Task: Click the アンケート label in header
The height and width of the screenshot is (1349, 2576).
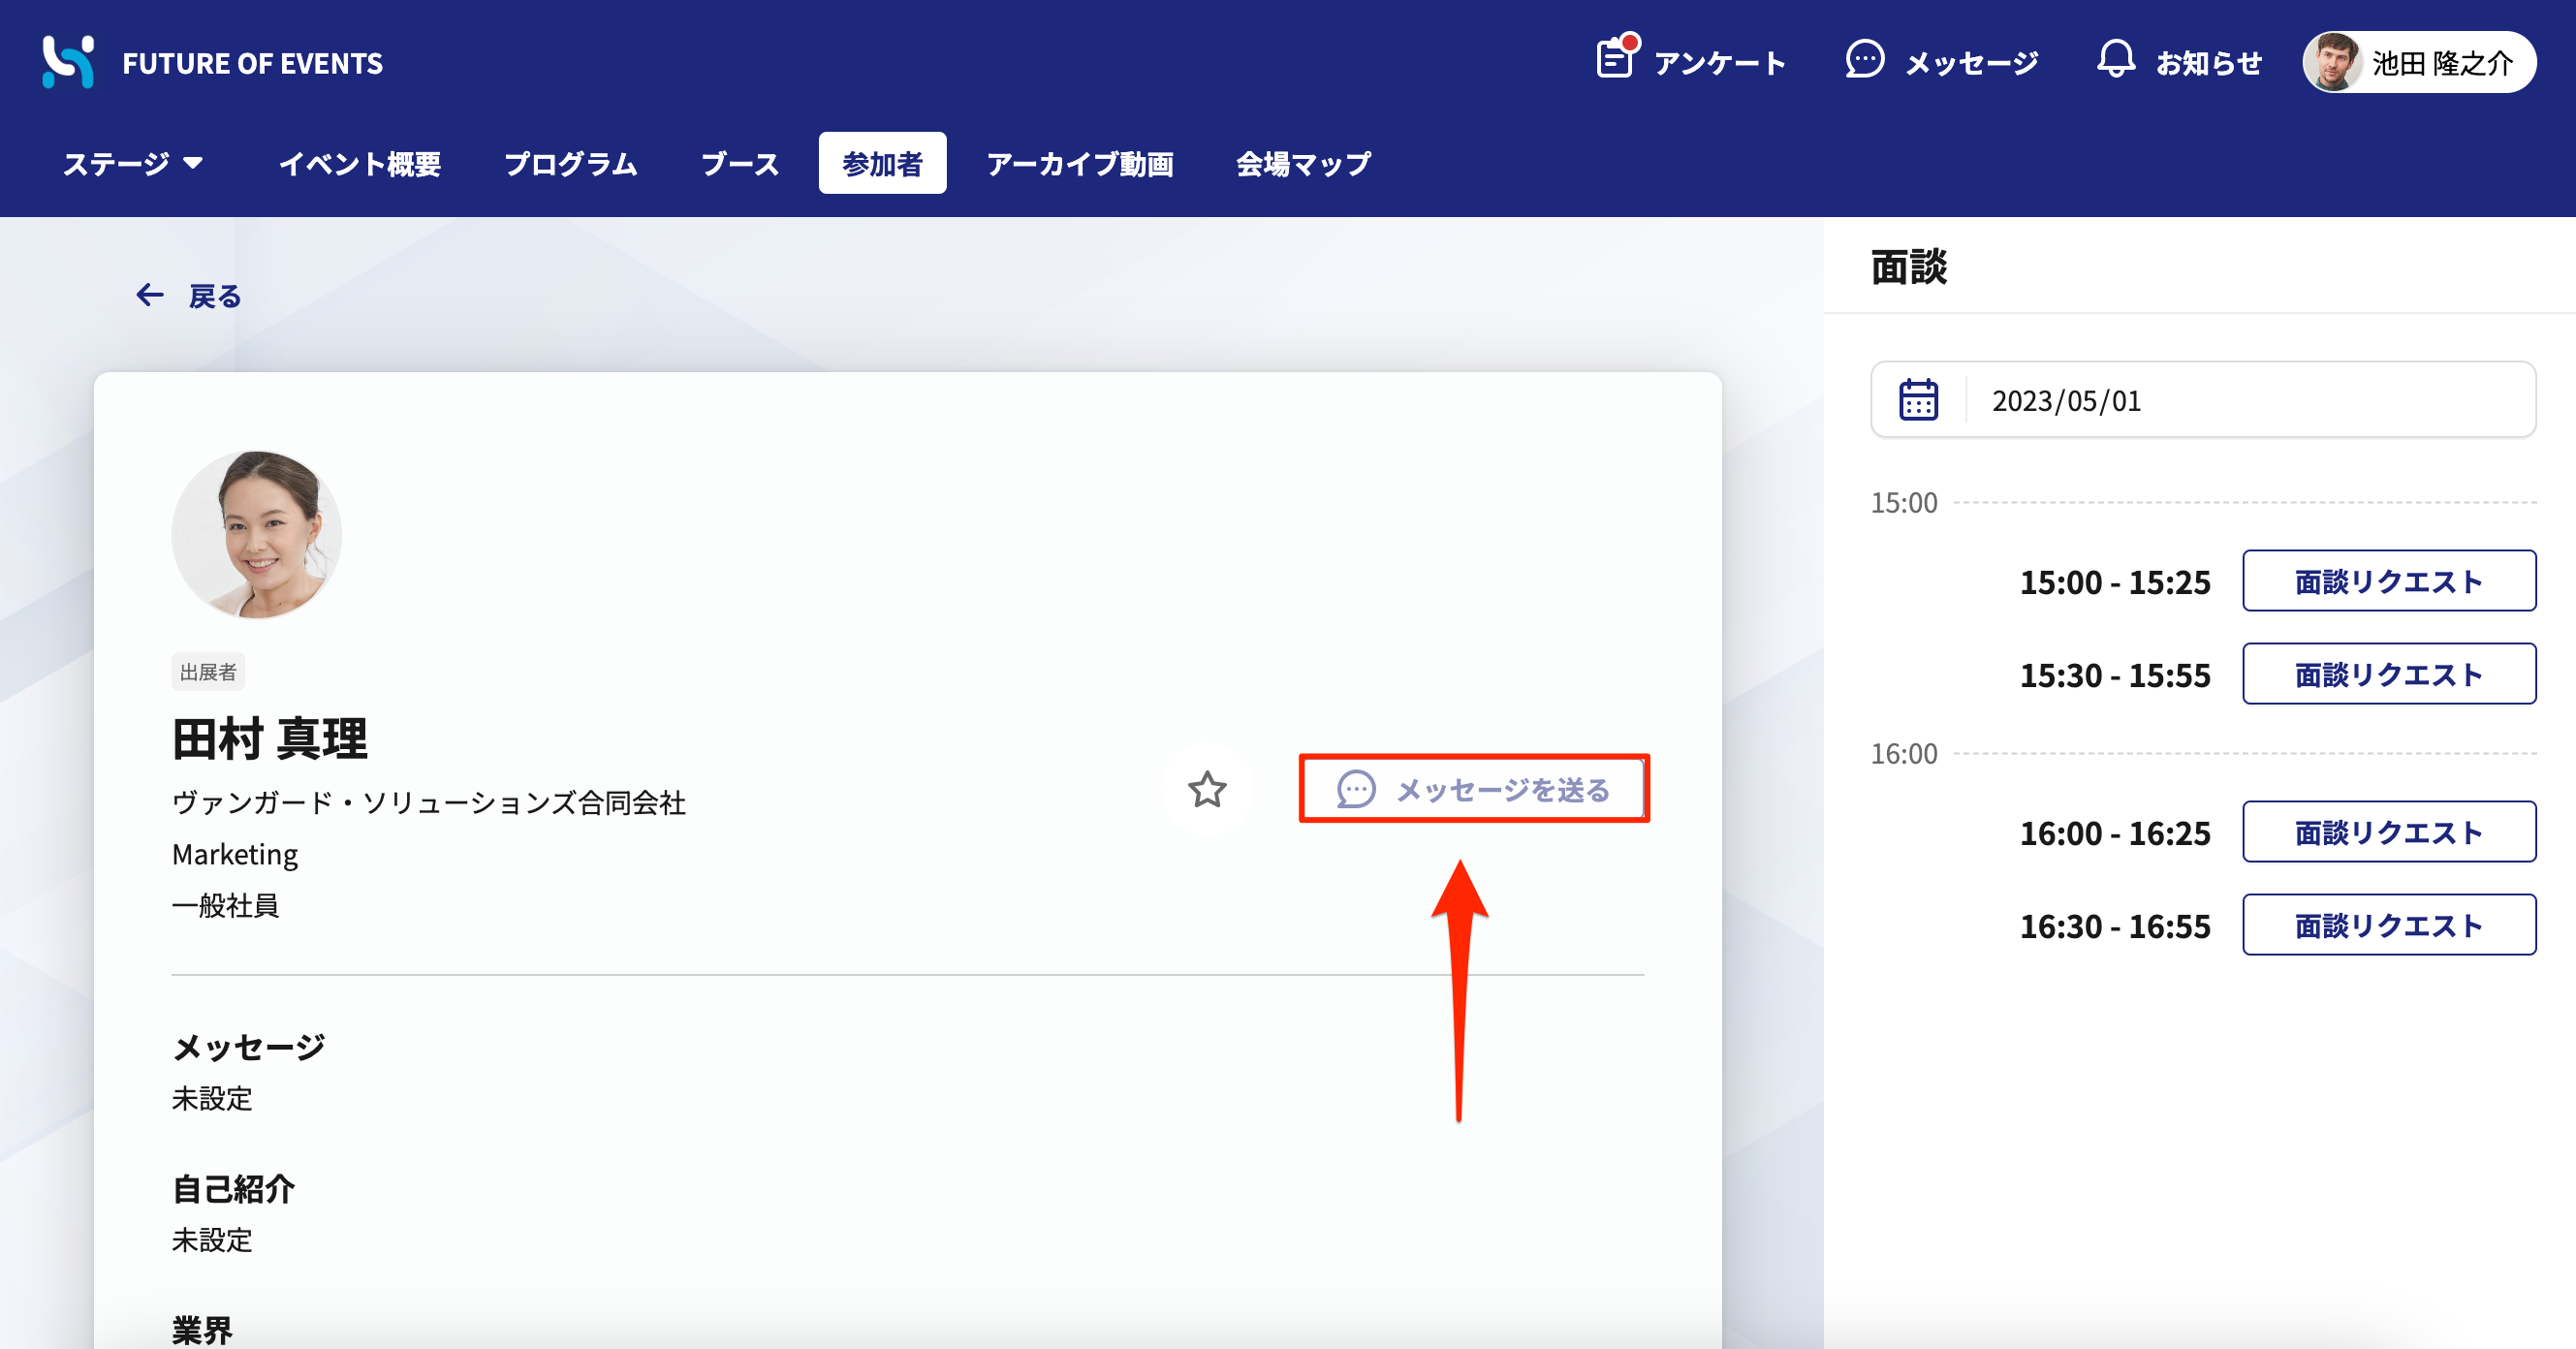Action: pos(1719,63)
